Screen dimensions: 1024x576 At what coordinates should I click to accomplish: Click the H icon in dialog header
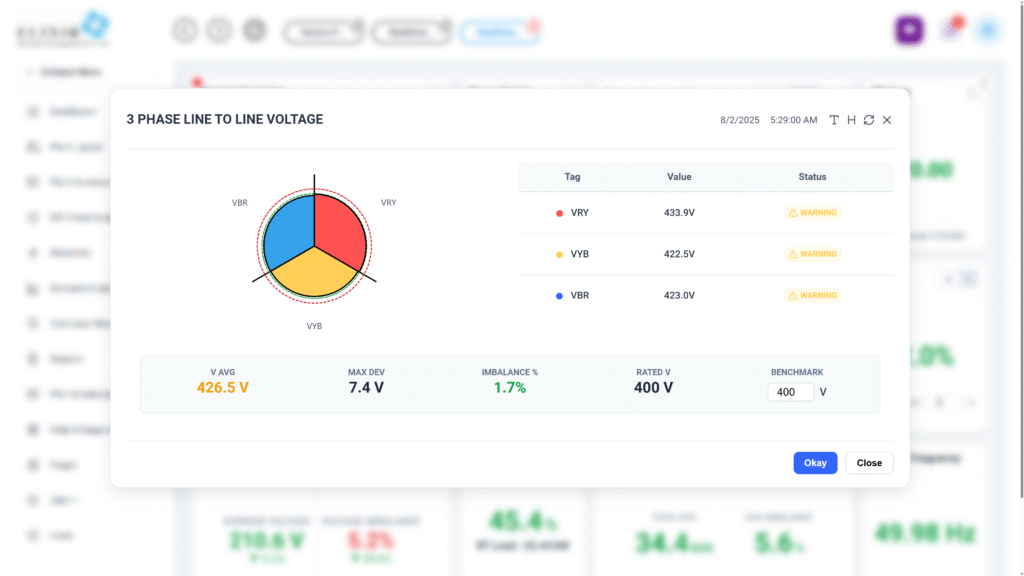click(x=851, y=120)
